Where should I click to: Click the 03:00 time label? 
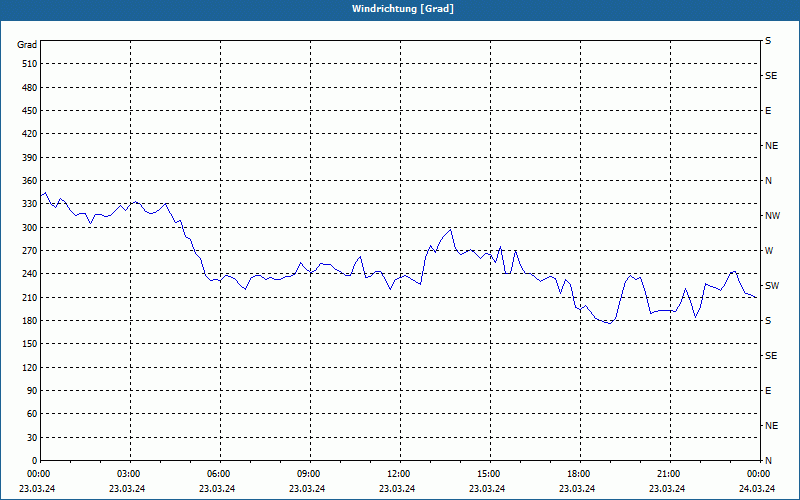point(131,474)
